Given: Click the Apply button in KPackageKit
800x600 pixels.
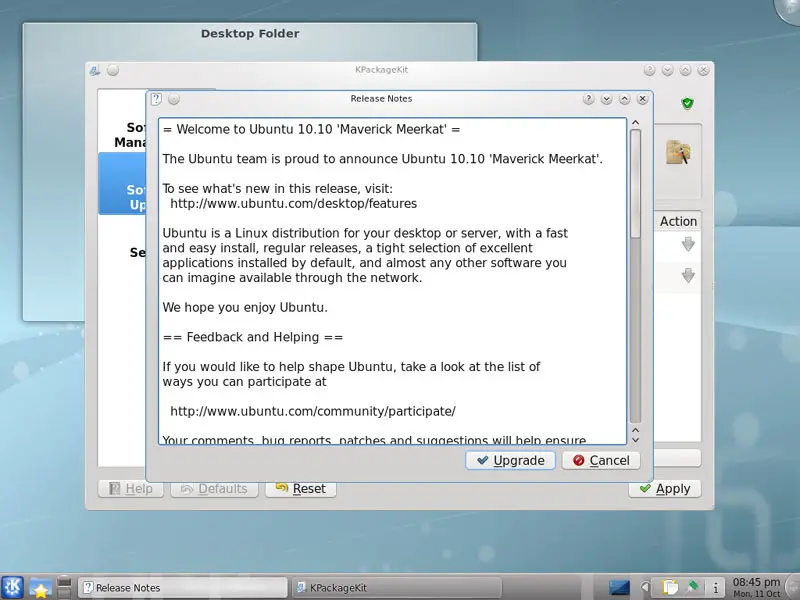Looking at the screenshot, I should point(664,488).
